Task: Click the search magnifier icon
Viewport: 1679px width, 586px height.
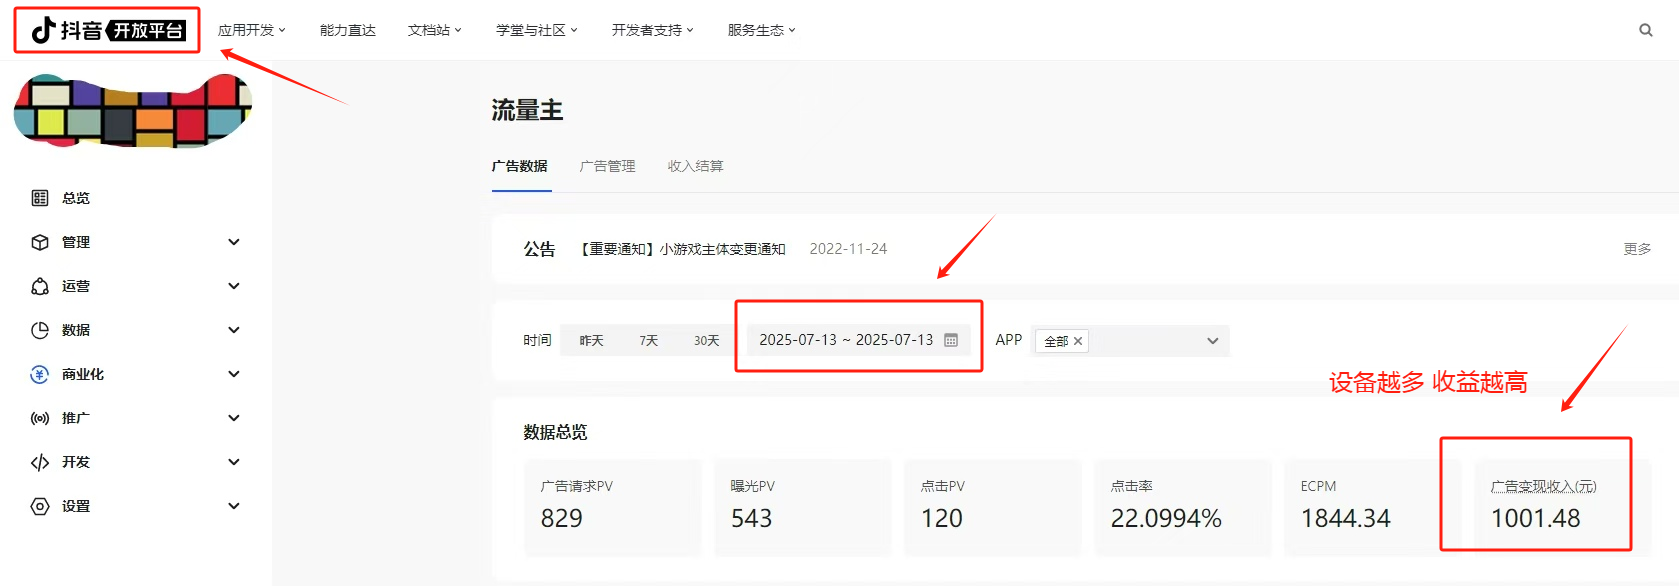Action: pyautogui.click(x=1645, y=30)
